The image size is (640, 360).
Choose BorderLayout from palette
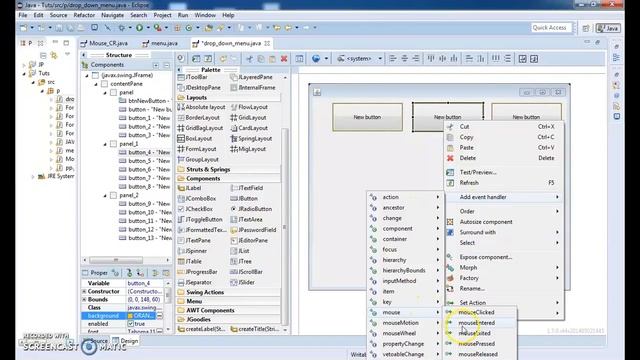click(x=199, y=118)
